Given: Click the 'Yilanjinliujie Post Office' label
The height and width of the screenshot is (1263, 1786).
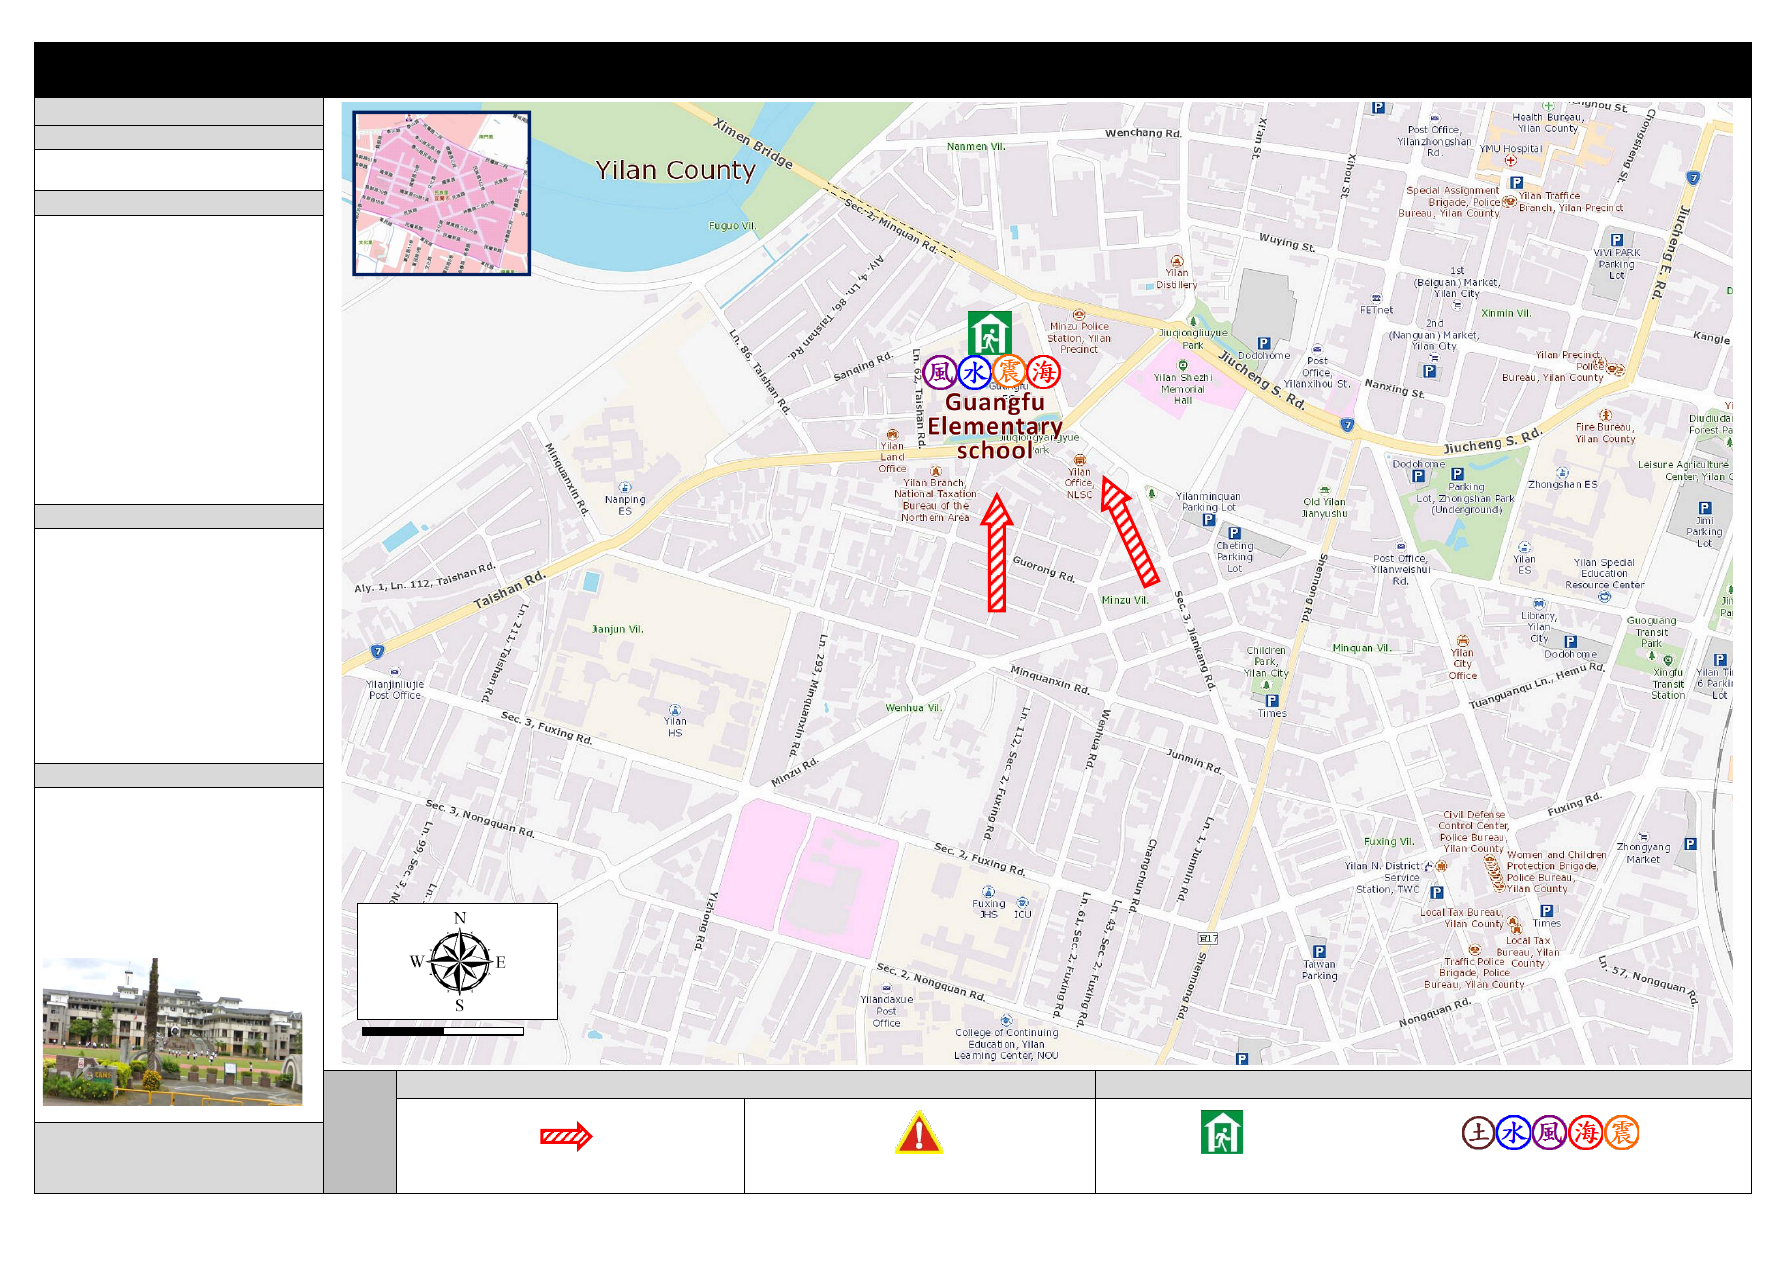Looking at the screenshot, I should pos(395,690).
